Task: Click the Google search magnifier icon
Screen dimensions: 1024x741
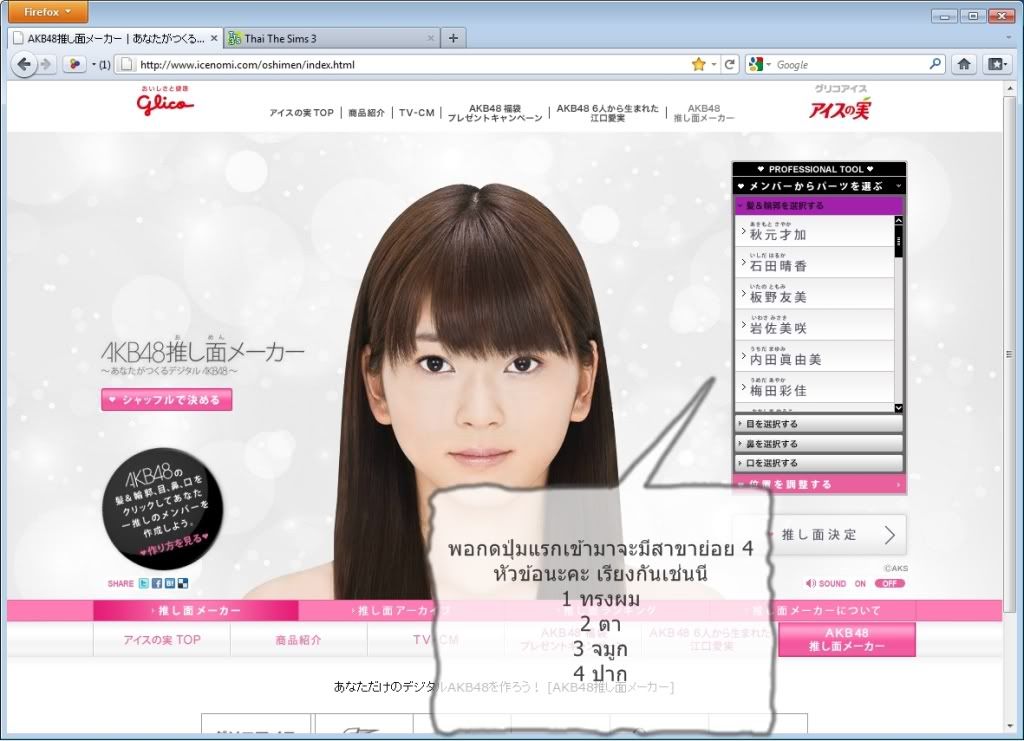Action: 935,64
